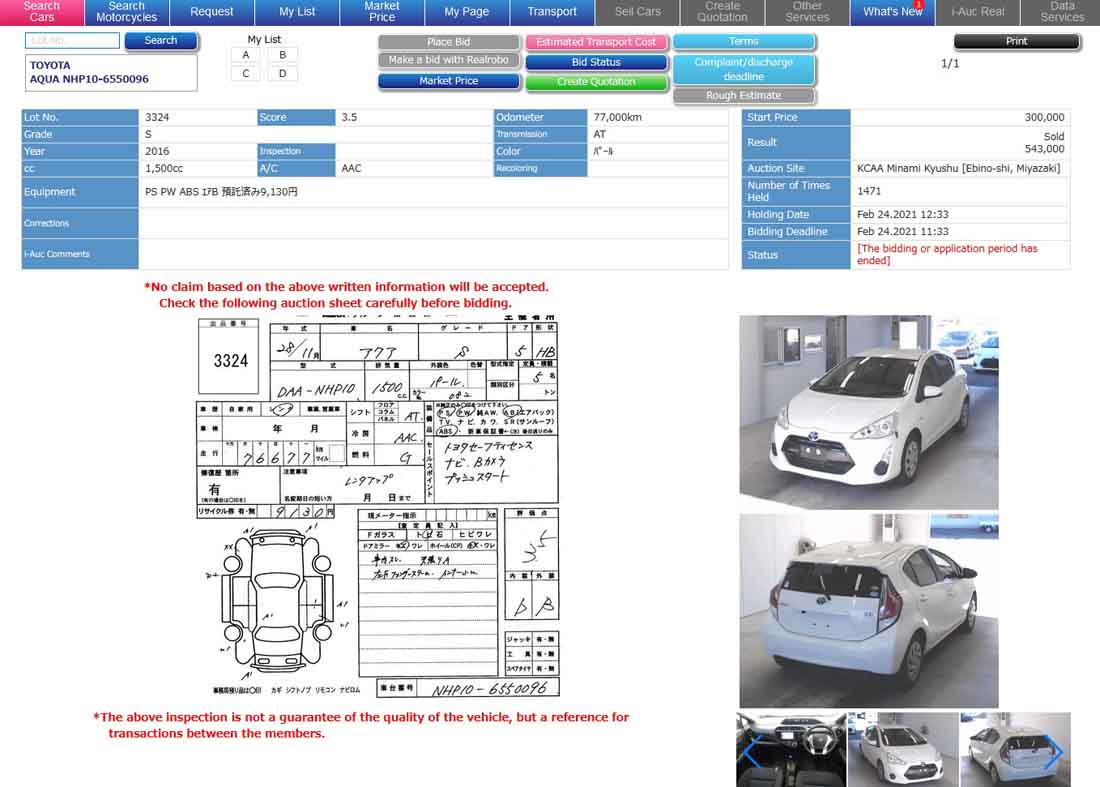1100x787 pixels.
Task: Select the small rear-view thumbnail
Action: pos(1015,750)
